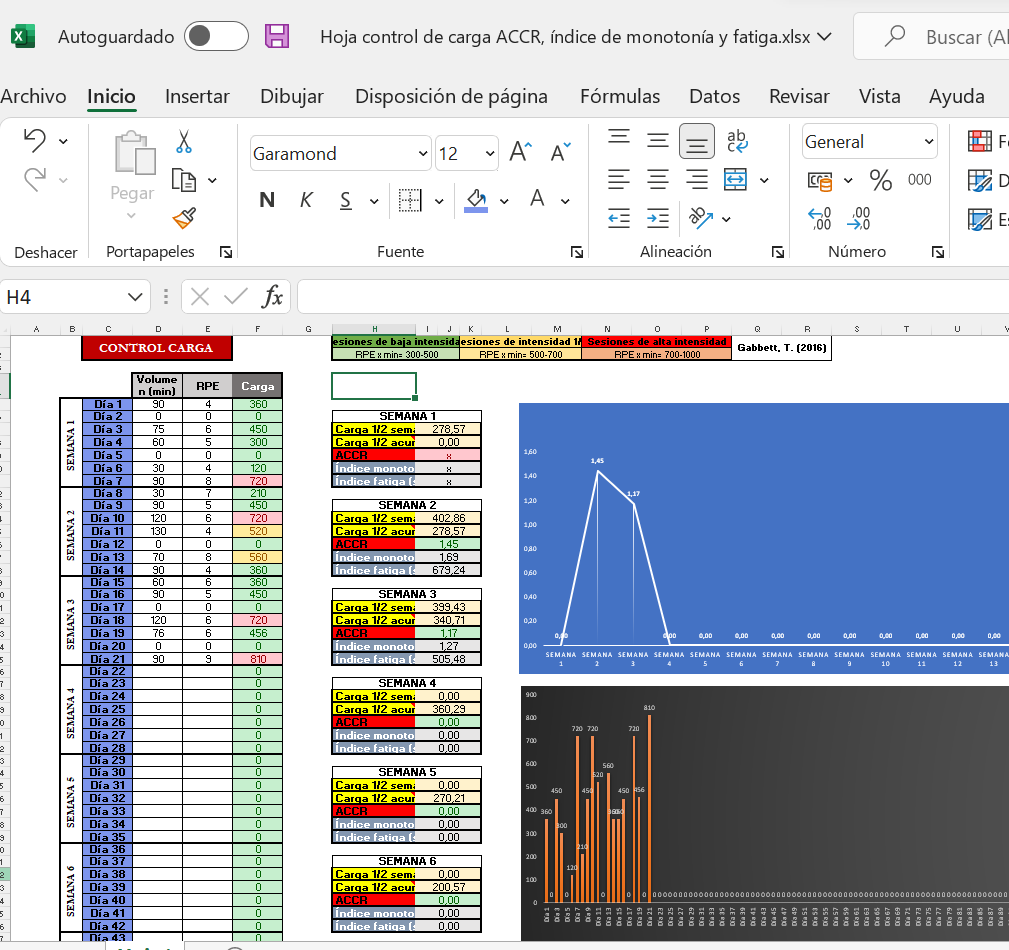The width and height of the screenshot is (1009, 950).
Task: Expand the borders options arrow
Action: click(439, 201)
